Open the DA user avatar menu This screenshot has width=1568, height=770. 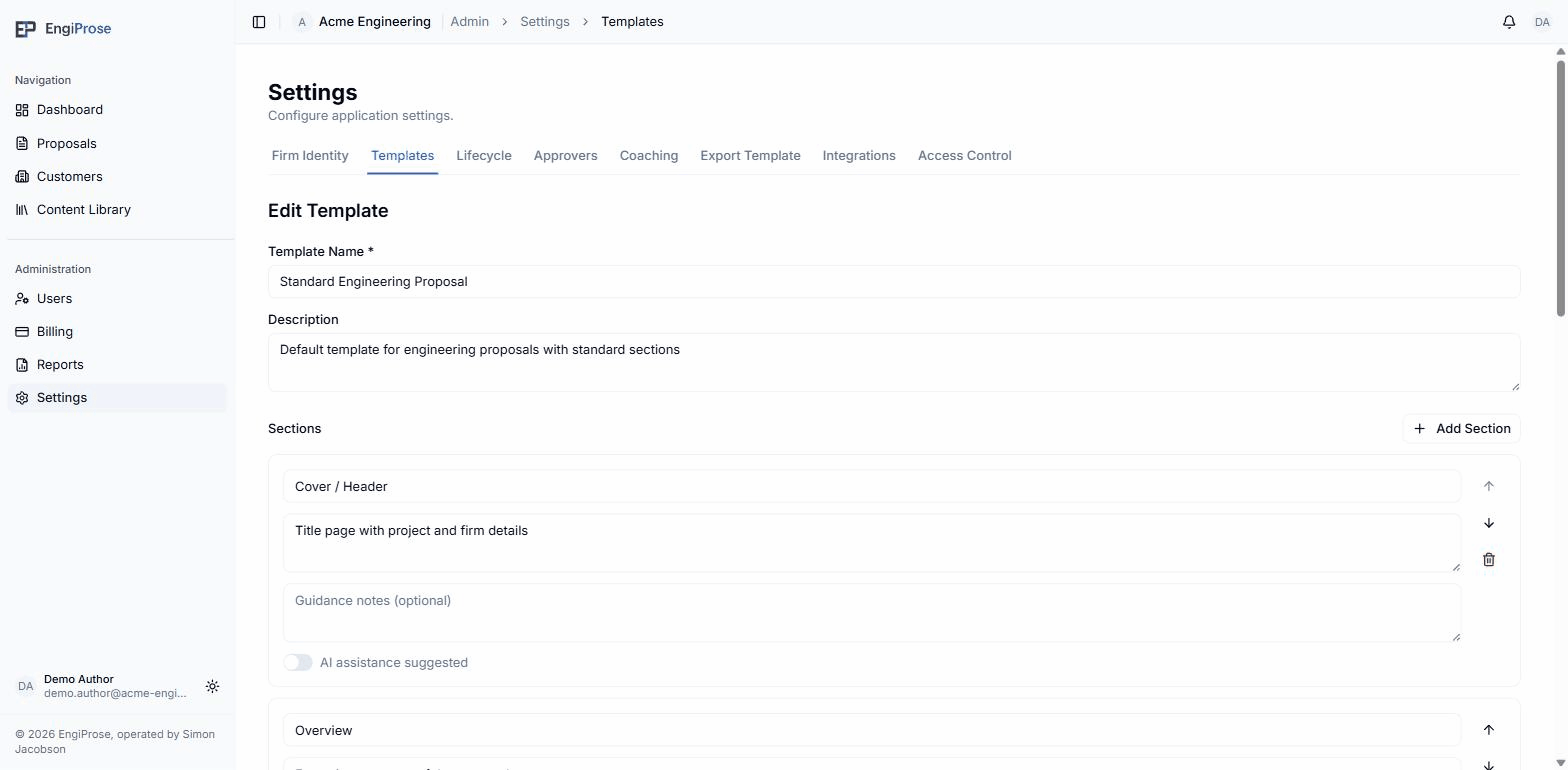click(1542, 22)
